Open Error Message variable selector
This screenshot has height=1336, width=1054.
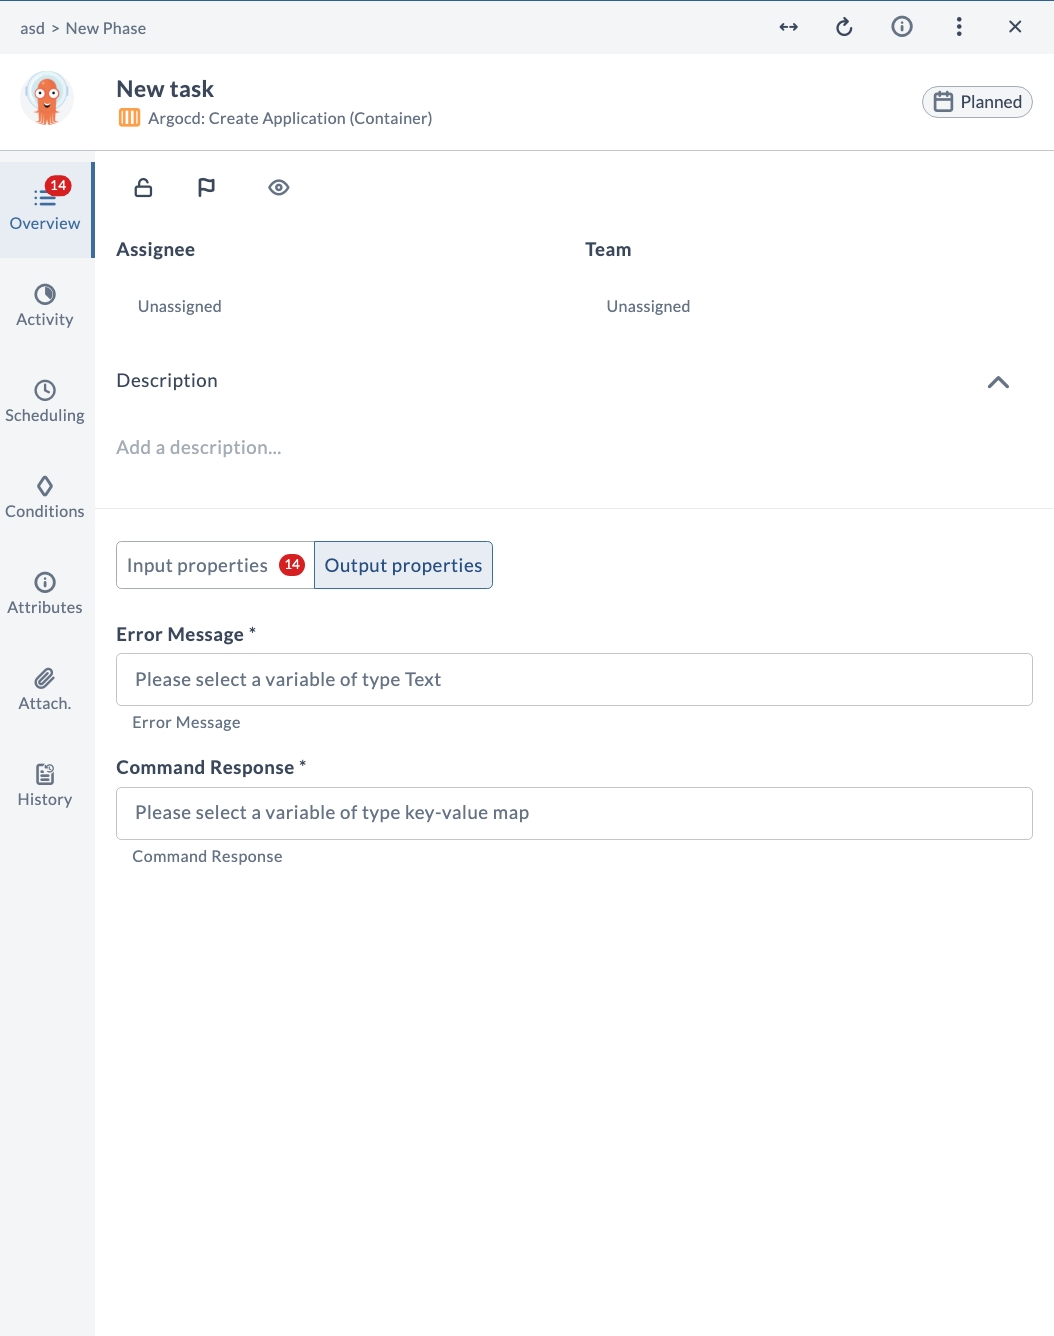click(x=574, y=680)
